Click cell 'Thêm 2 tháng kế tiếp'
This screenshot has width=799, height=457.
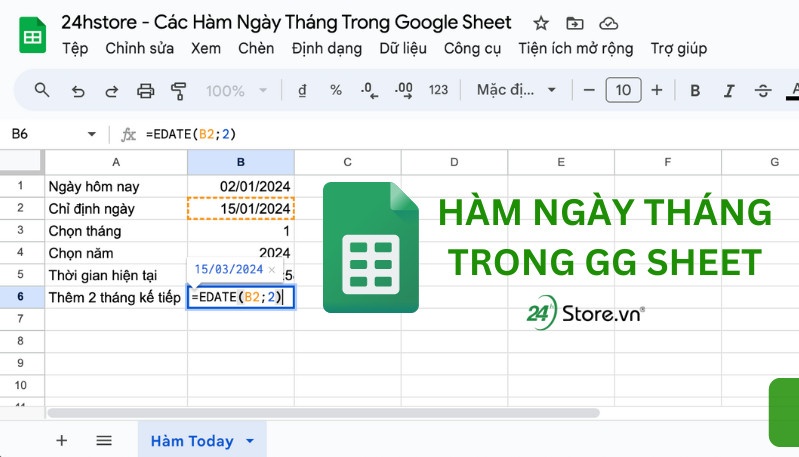pos(116,297)
